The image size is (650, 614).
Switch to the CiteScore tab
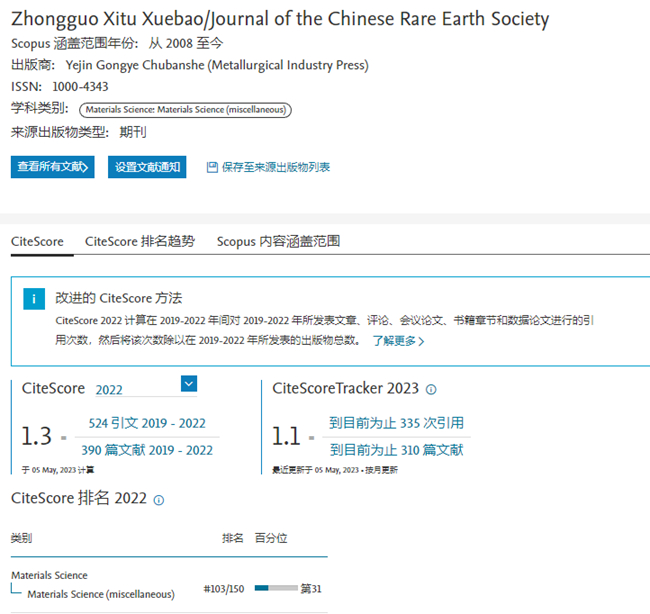pyautogui.click(x=37, y=241)
